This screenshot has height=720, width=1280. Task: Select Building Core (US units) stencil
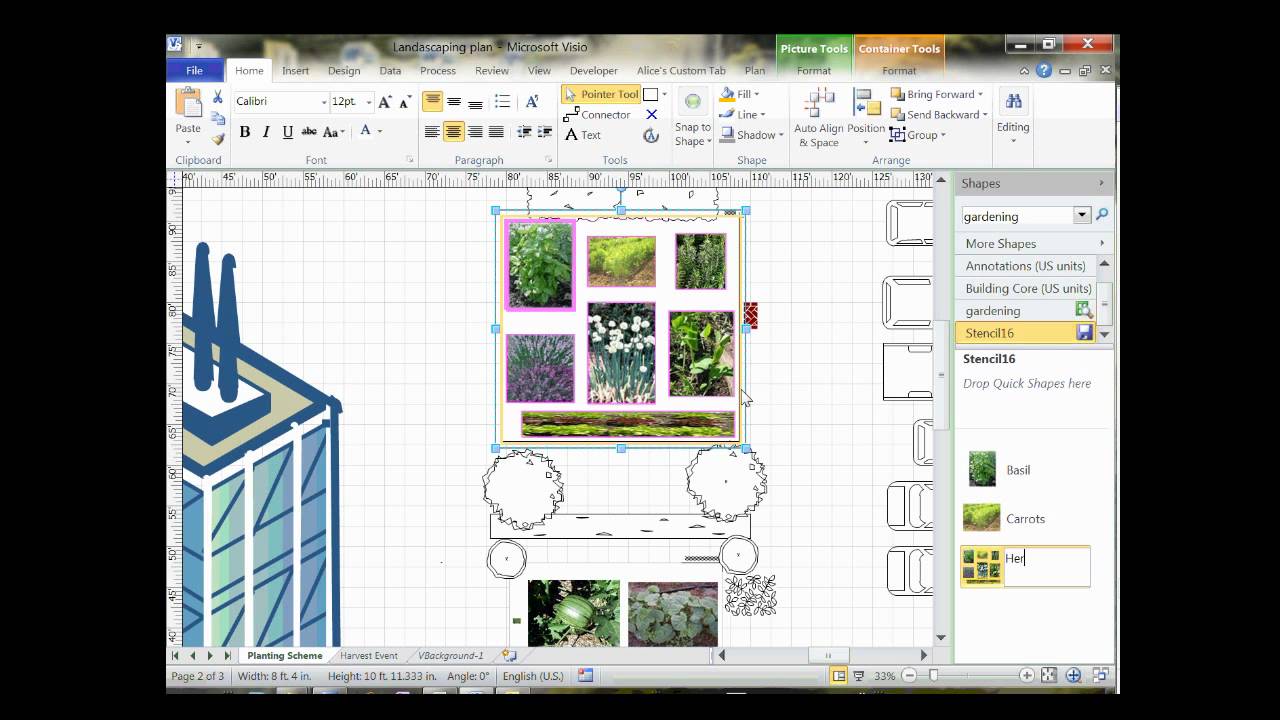1025,288
